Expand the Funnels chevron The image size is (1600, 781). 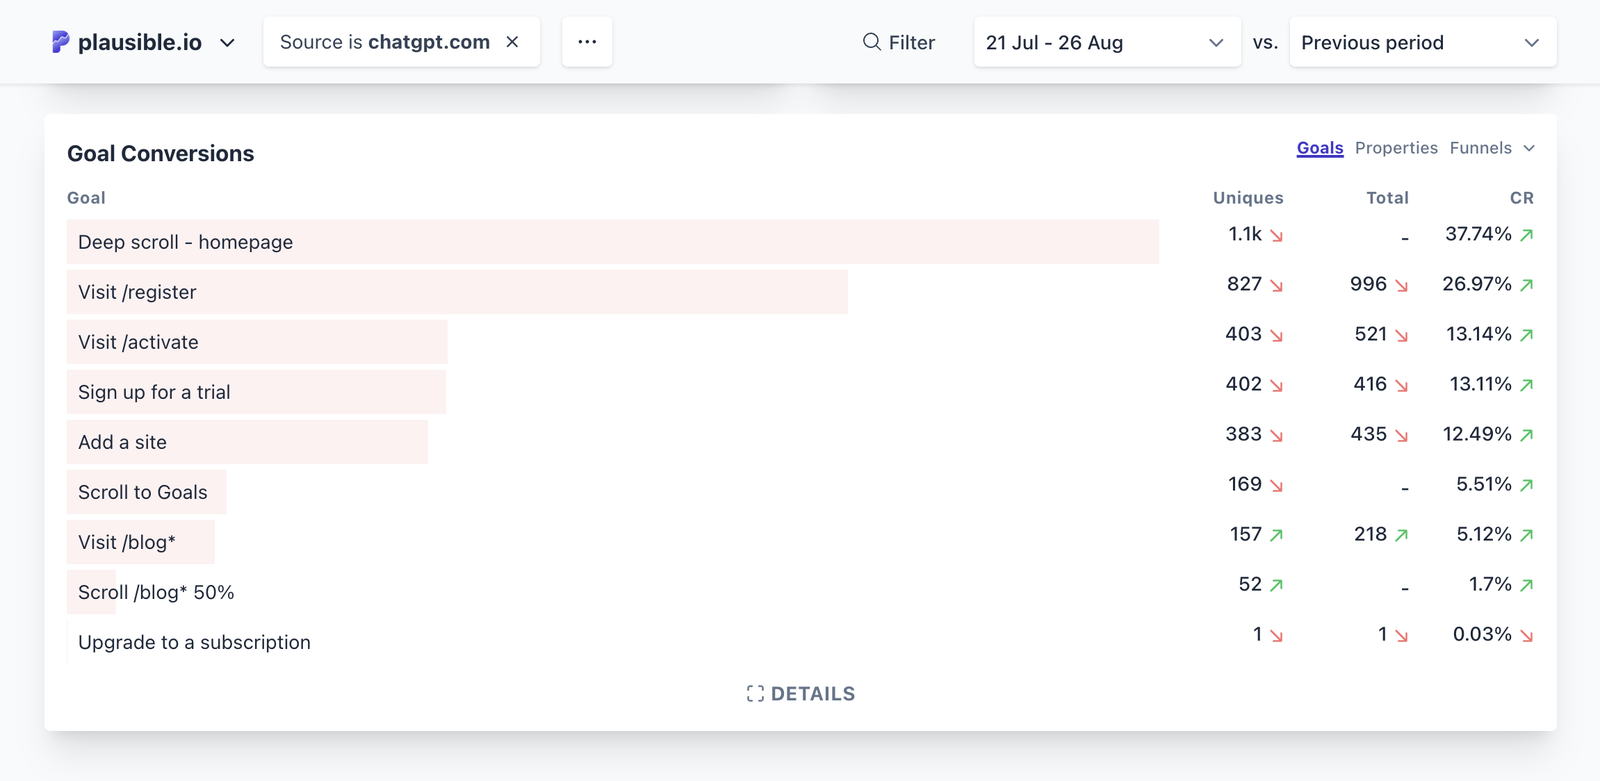[x=1528, y=147]
